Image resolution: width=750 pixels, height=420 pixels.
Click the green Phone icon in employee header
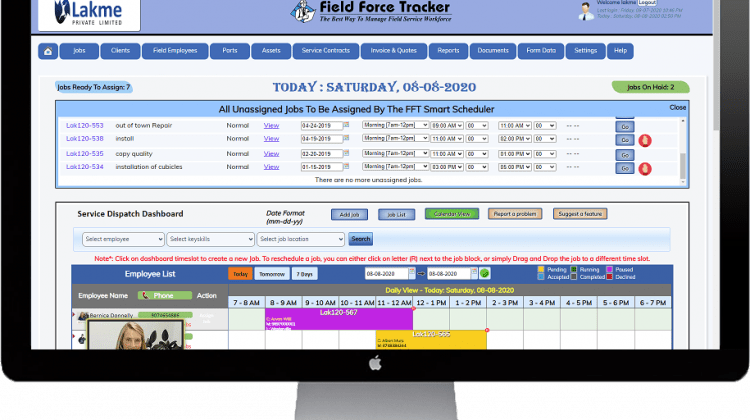point(156,296)
